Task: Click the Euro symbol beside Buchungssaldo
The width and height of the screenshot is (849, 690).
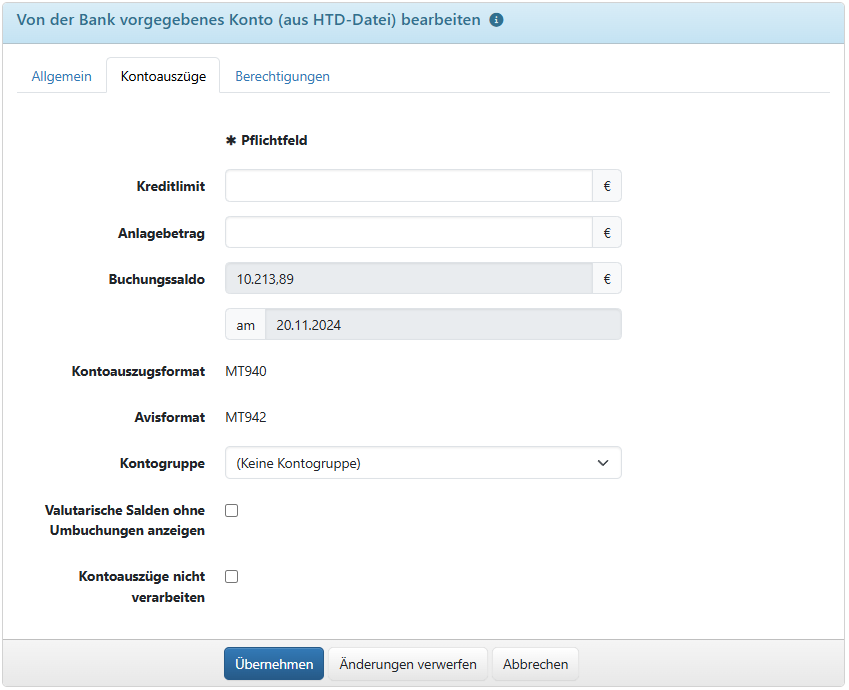Action: tap(607, 279)
